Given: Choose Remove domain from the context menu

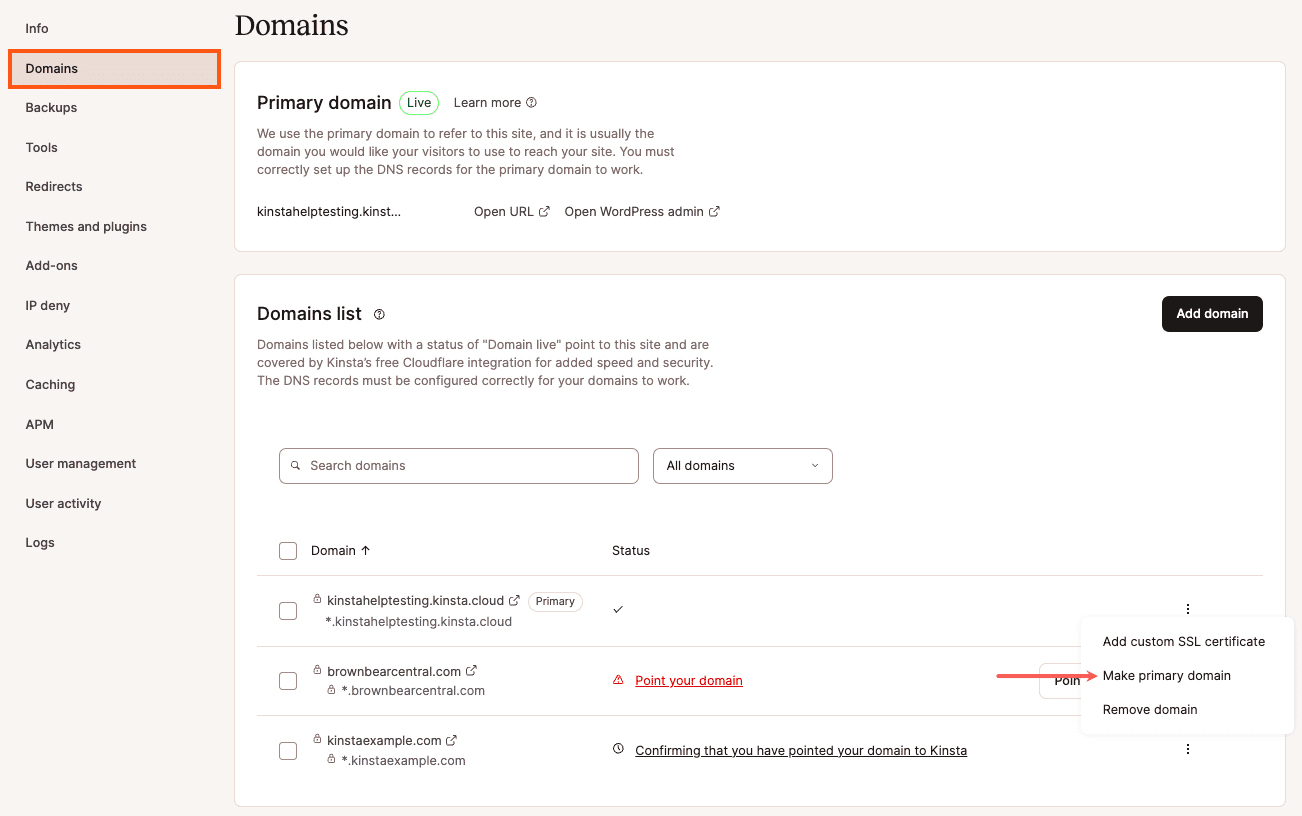Looking at the screenshot, I should 1150,709.
